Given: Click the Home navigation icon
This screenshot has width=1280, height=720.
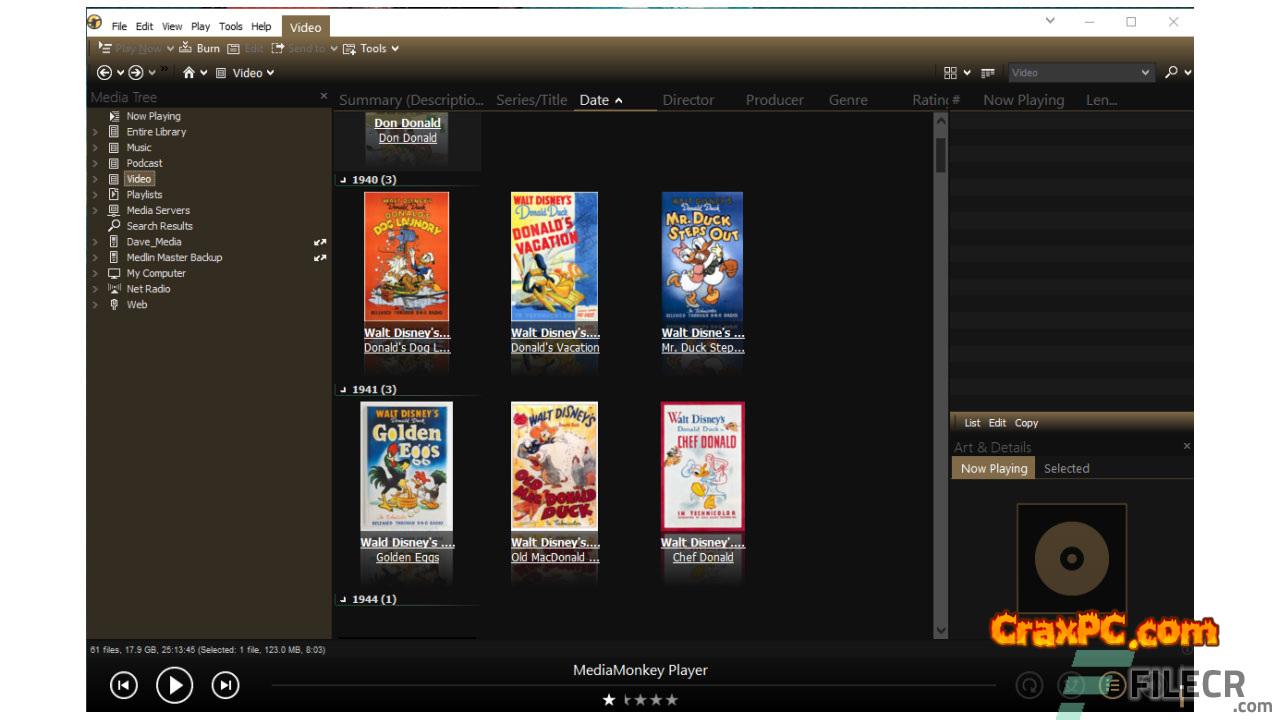Looking at the screenshot, I should tap(189, 73).
